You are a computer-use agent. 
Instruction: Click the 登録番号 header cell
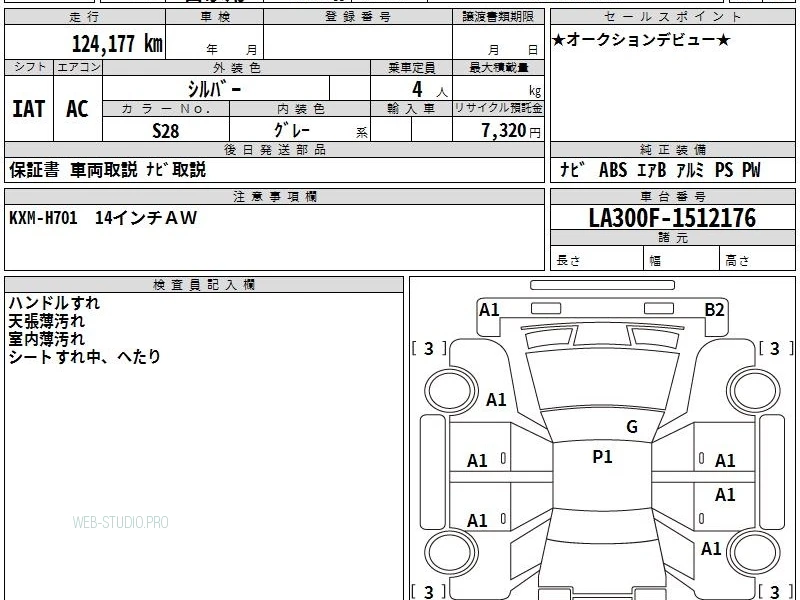pyautogui.click(x=358, y=17)
